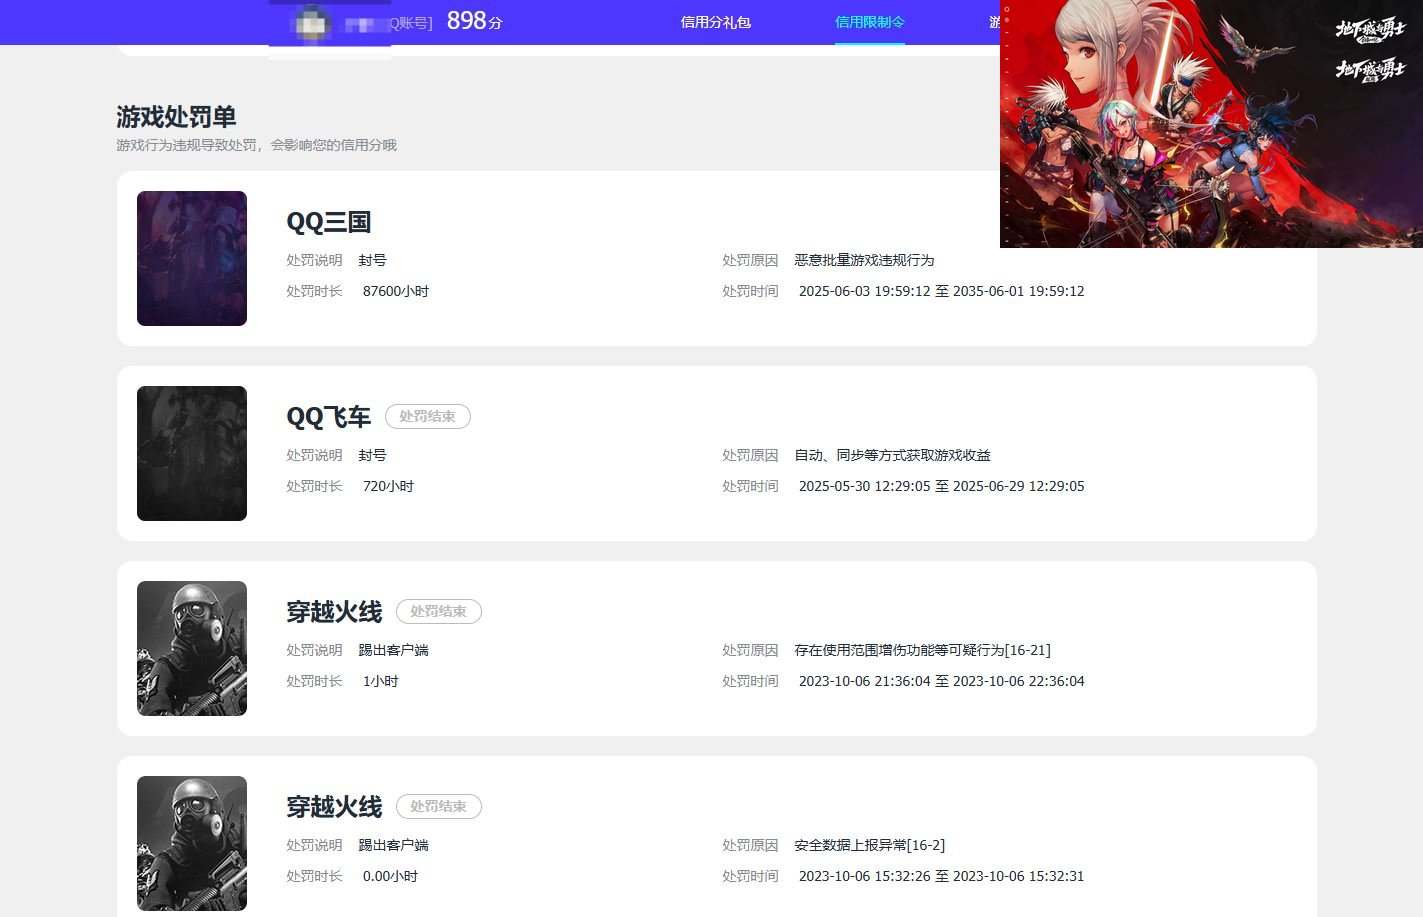Click the 898分 credit score
This screenshot has width=1423, height=917.
pyautogui.click(x=474, y=21)
